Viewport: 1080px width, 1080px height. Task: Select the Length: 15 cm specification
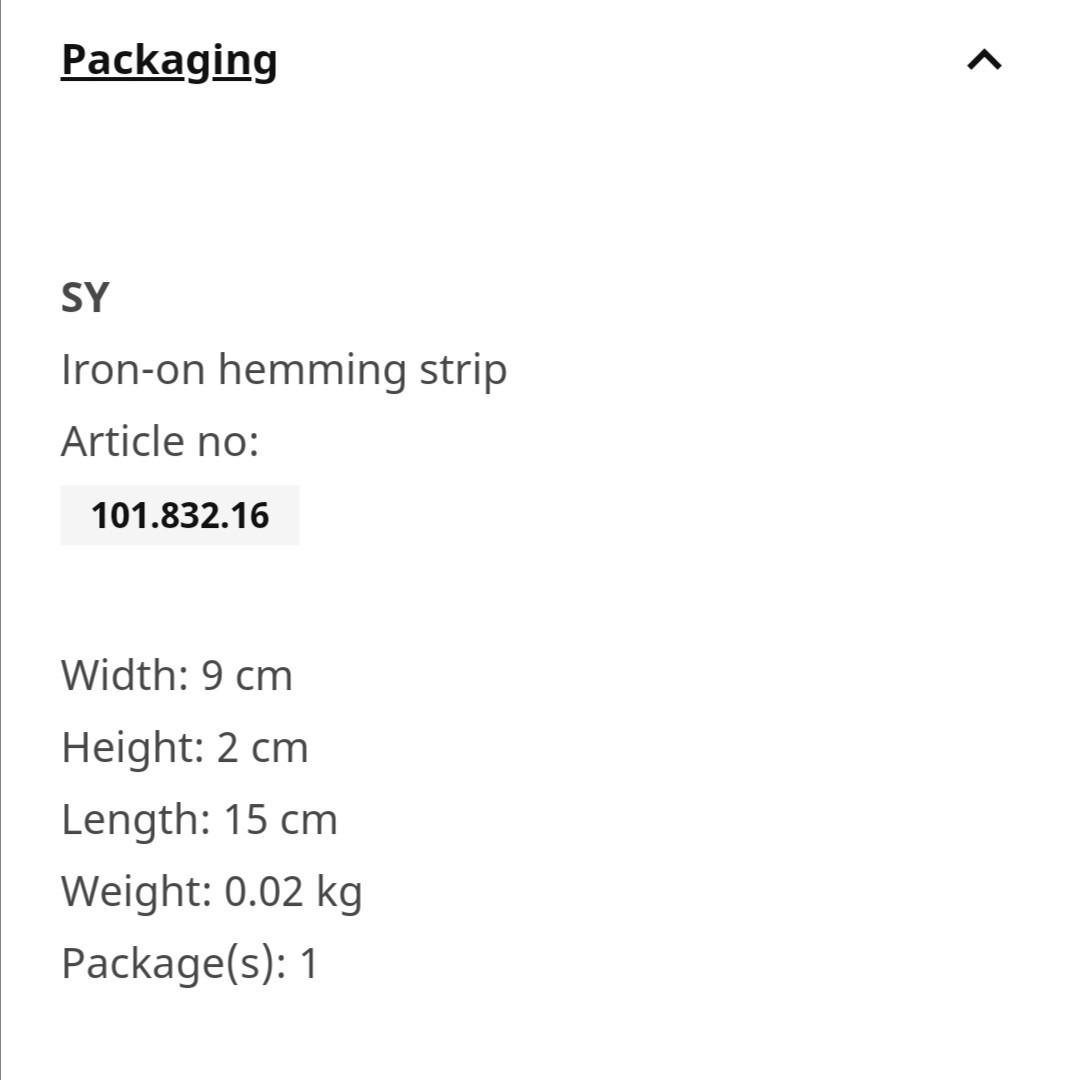pos(199,818)
